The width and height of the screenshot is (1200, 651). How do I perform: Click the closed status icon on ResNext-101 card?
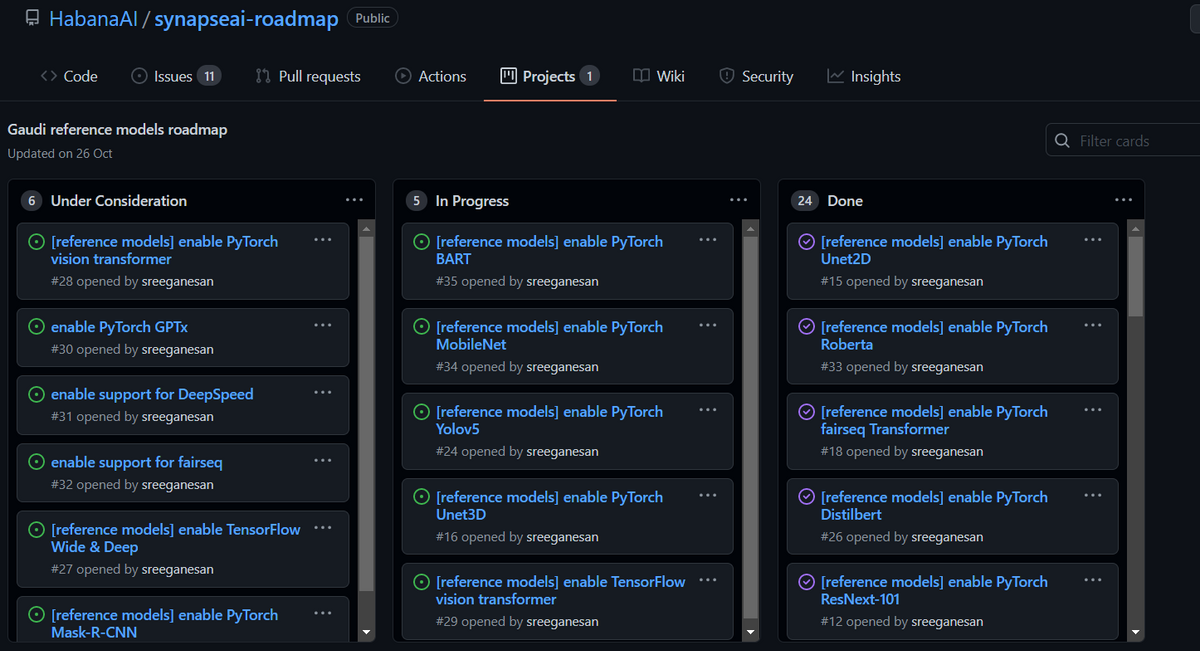click(806, 582)
